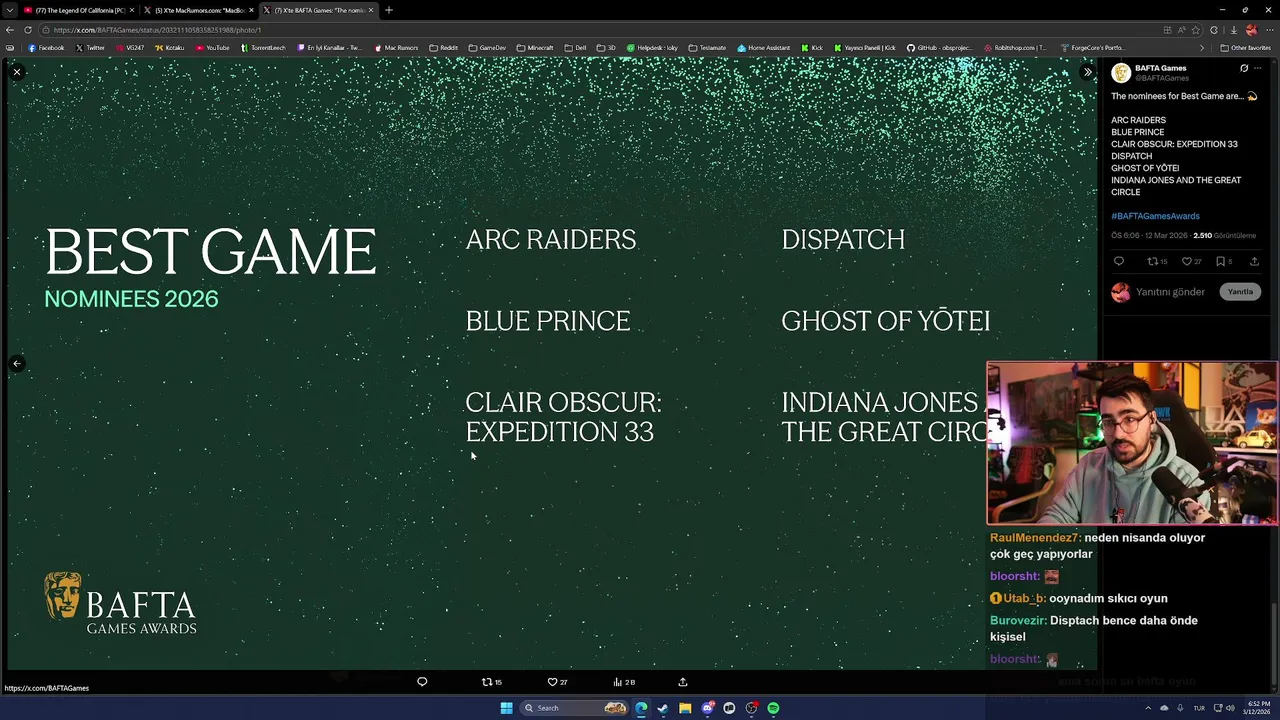Open the tweet's three-dot more menu
The height and width of the screenshot is (720, 1280).
click(x=1258, y=69)
